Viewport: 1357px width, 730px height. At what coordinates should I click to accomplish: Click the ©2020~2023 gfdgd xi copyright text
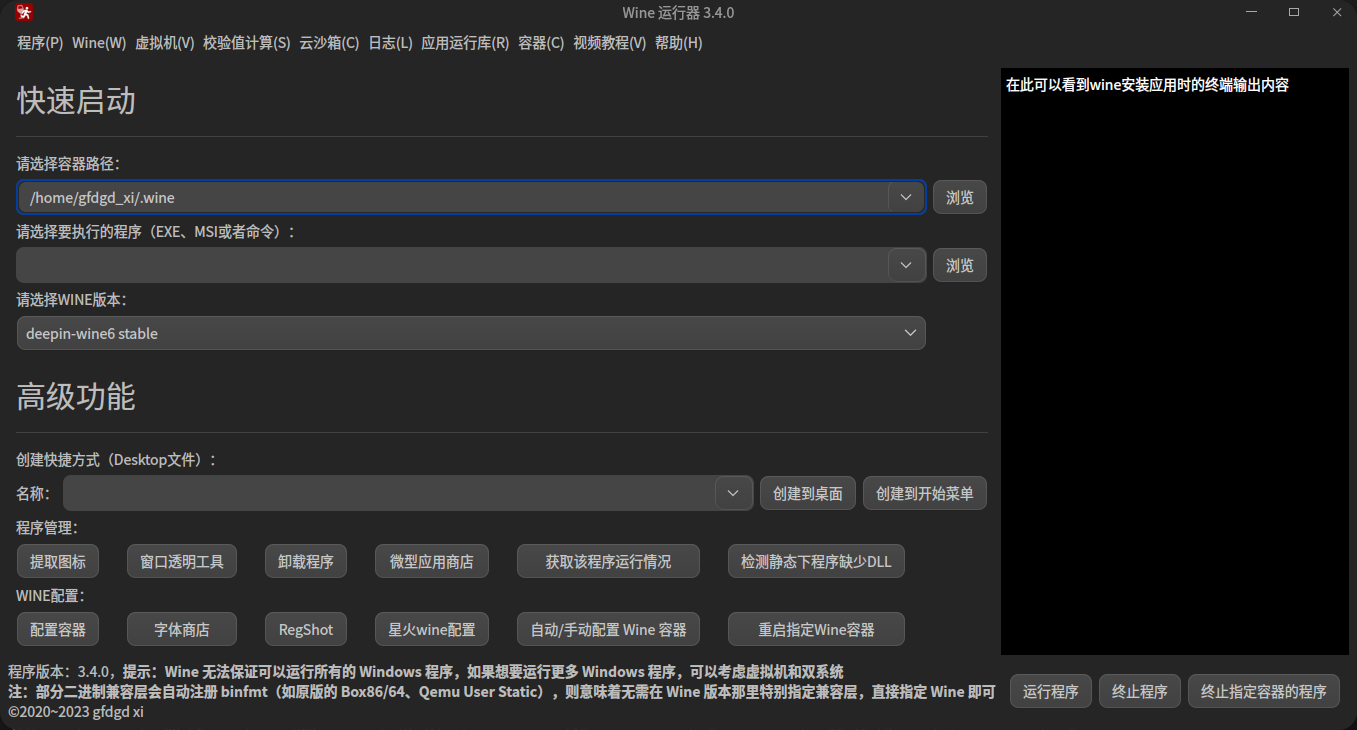76,711
